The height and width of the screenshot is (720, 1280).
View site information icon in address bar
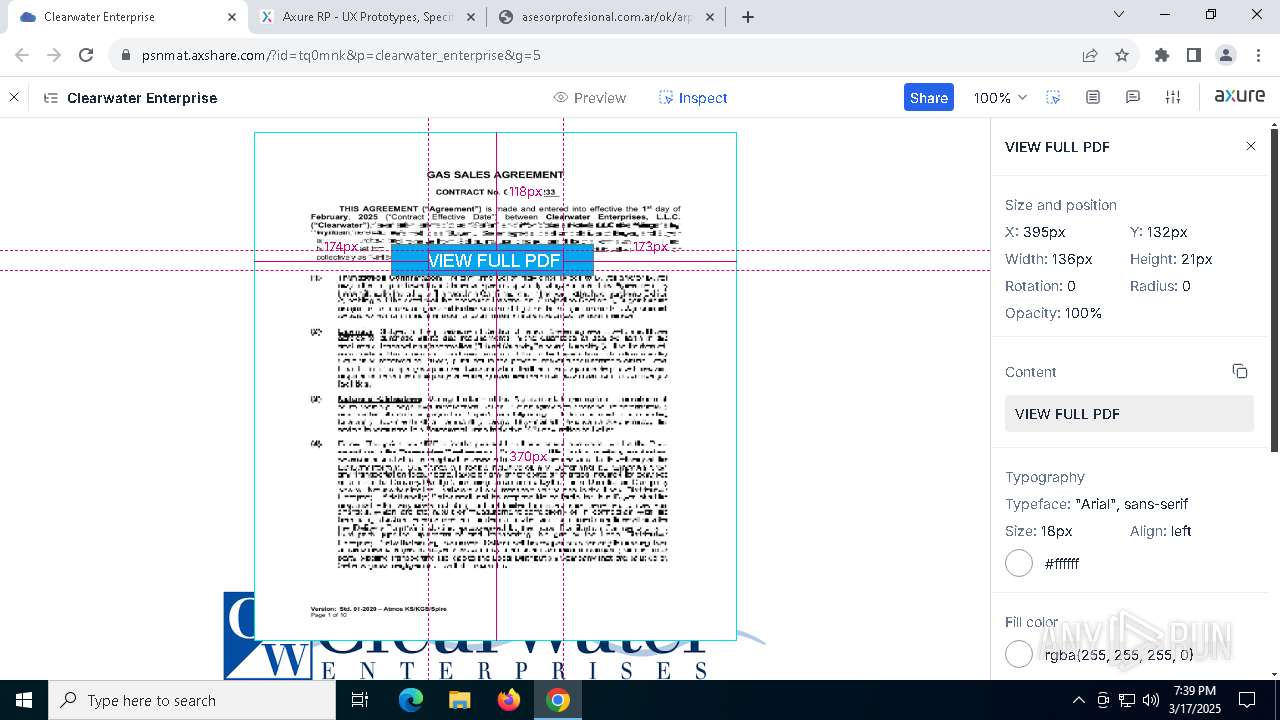click(x=125, y=56)
